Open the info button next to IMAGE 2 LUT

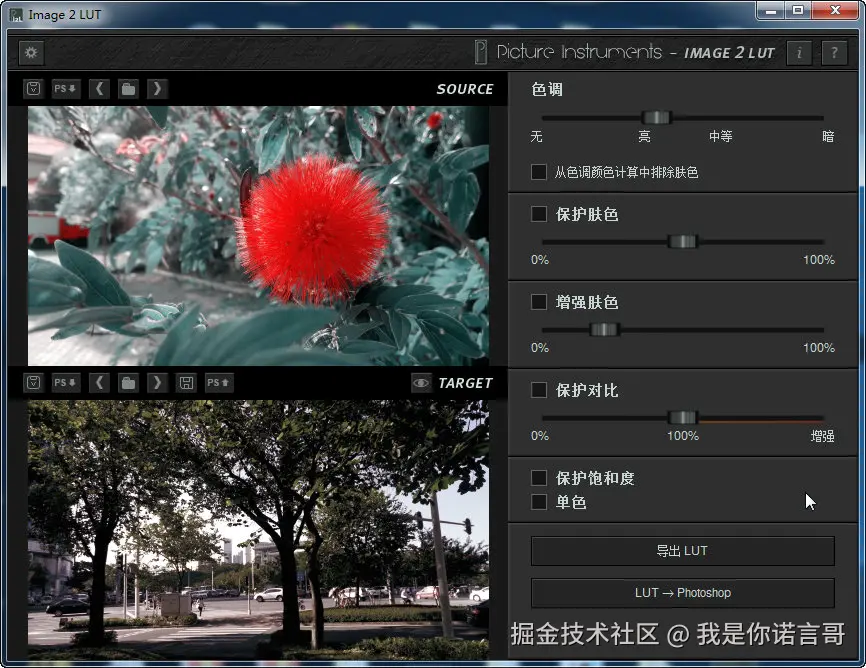coord(799,53)
